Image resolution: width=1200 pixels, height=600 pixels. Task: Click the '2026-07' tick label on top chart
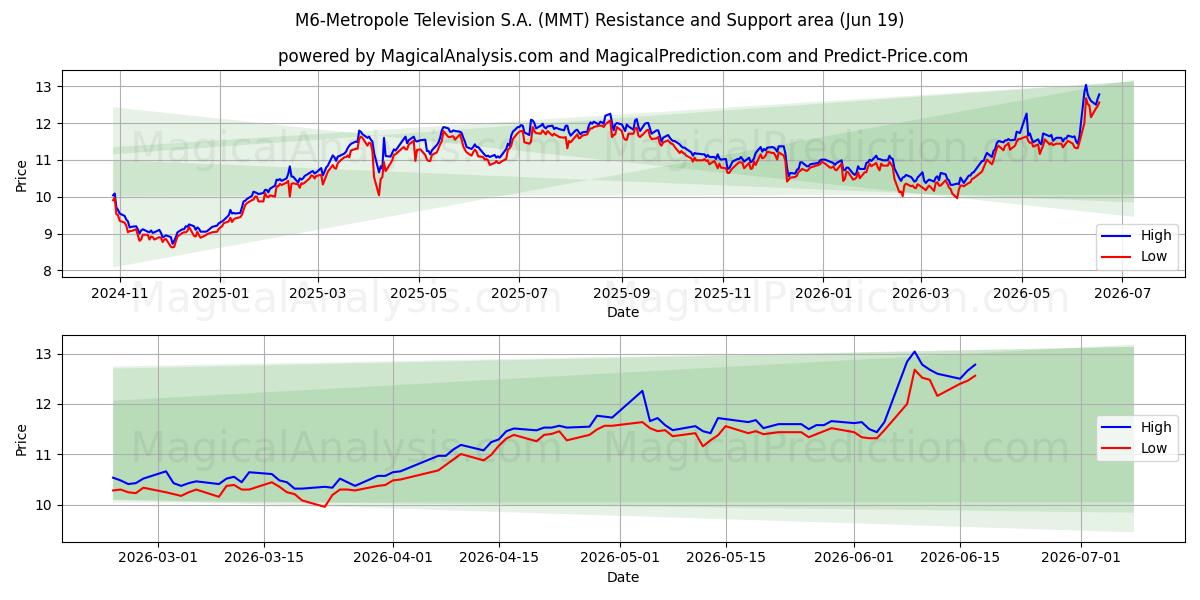tap(1122, 294)
